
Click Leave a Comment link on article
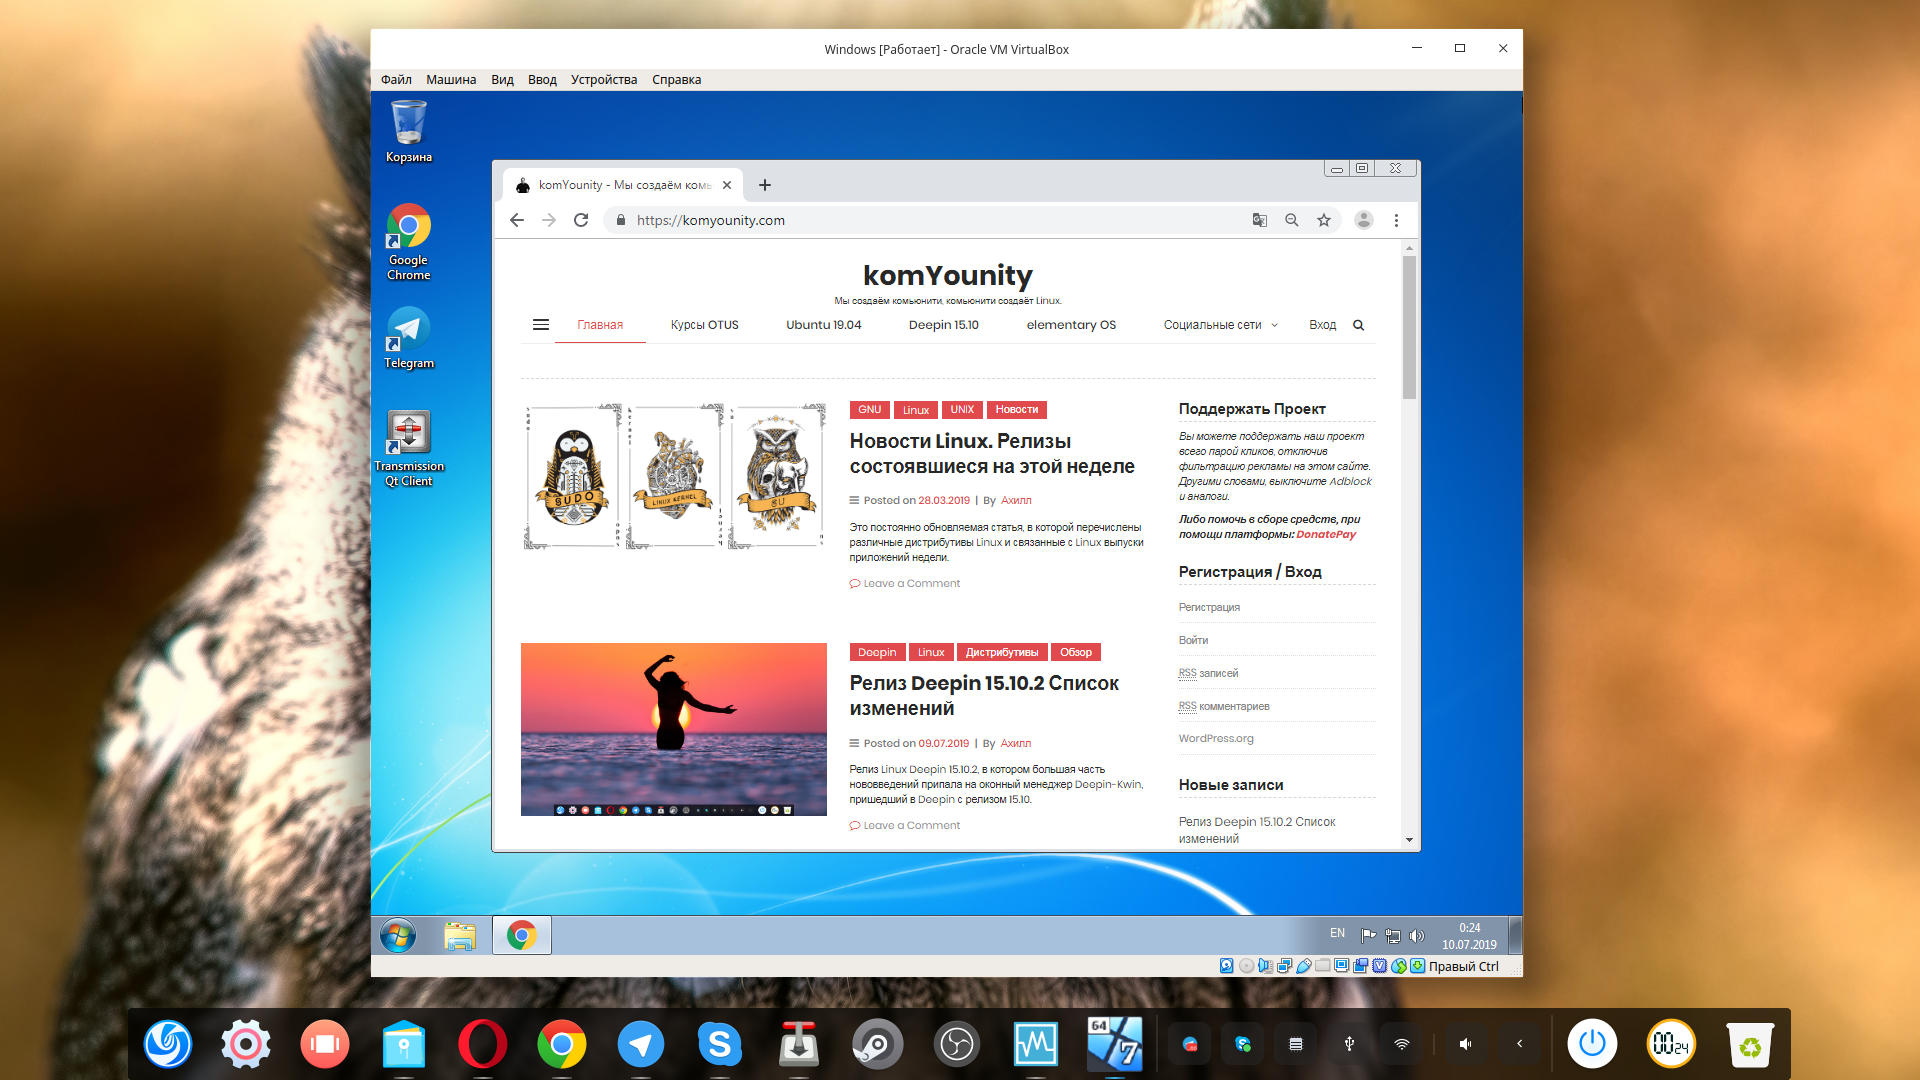coord(910,582)
